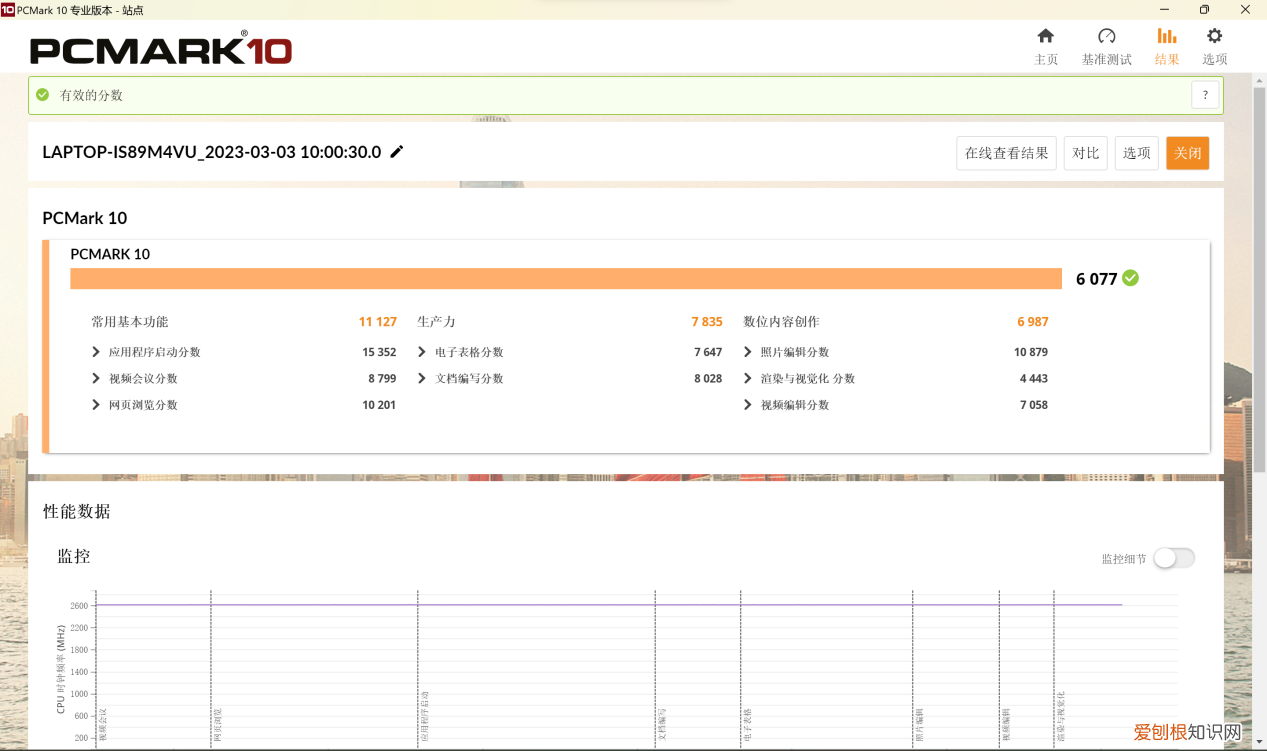Click the orange 关闭 button
This screenshot has width=1267, height=751.
coord(1187,153)
